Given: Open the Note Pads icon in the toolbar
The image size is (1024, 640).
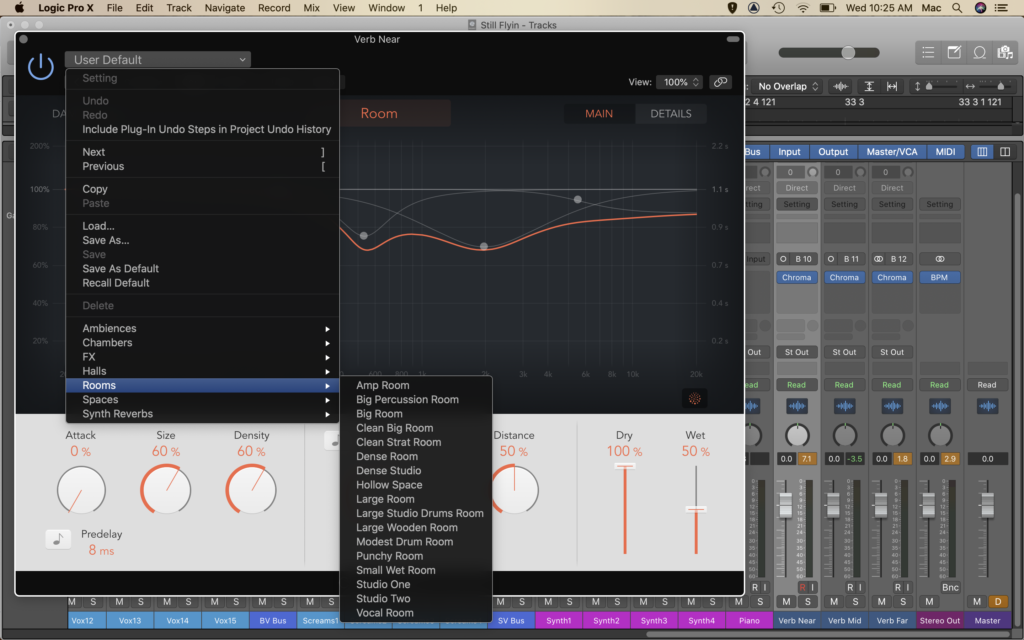Looking at the screenshot, I should 952,52.
